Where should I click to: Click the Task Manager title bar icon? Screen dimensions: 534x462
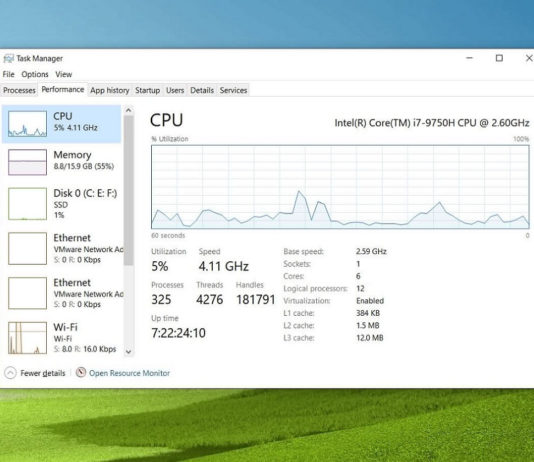click(x=8, y=59)
